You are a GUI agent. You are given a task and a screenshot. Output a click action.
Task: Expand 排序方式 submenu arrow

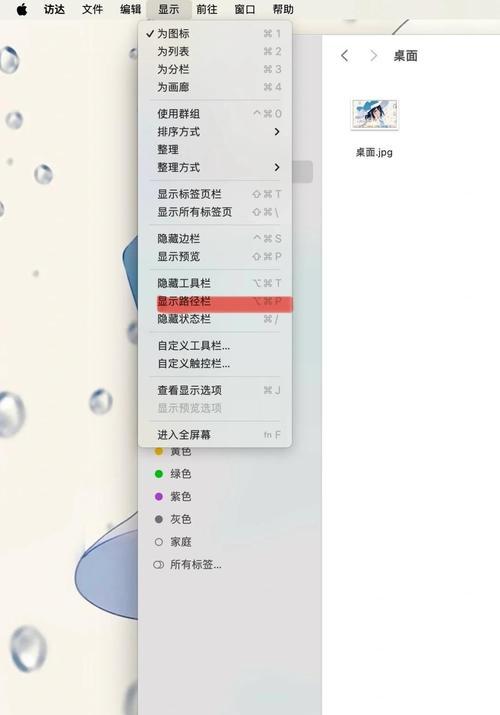pyautogui.click(x=277, y=132)
